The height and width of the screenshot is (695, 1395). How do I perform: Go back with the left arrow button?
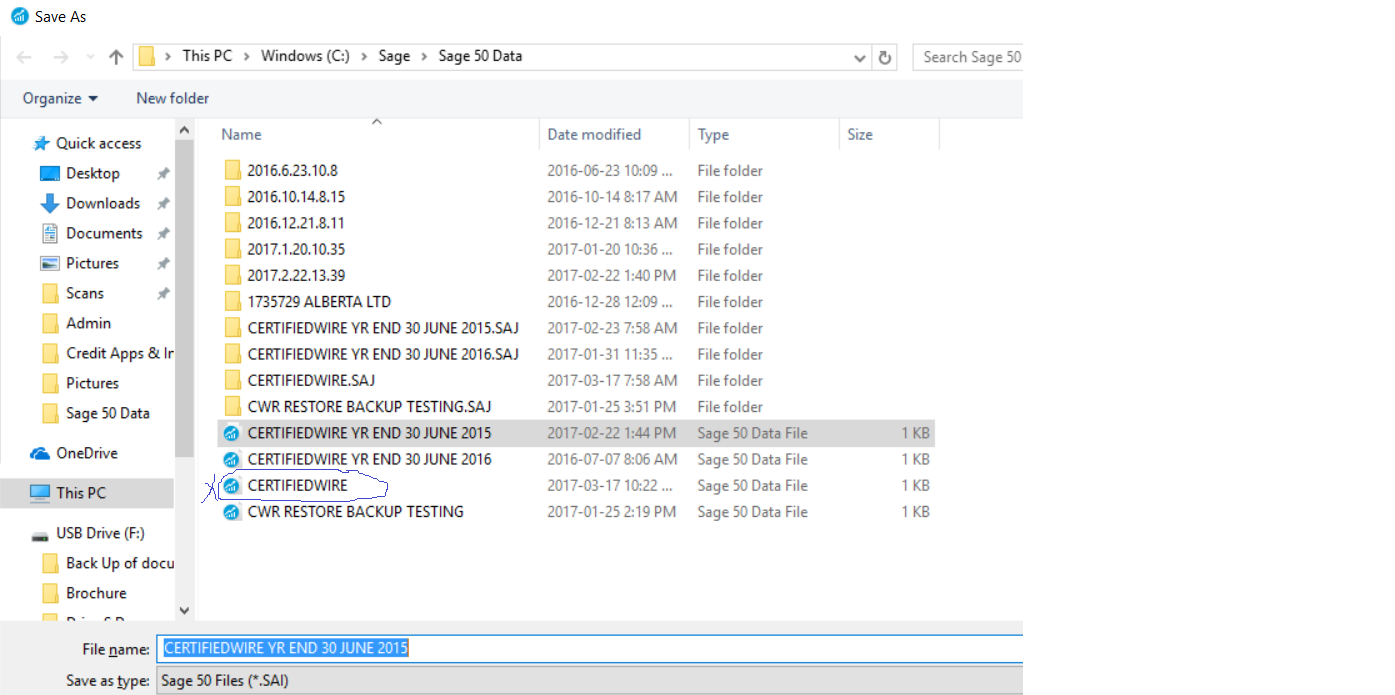click(25, 58)
